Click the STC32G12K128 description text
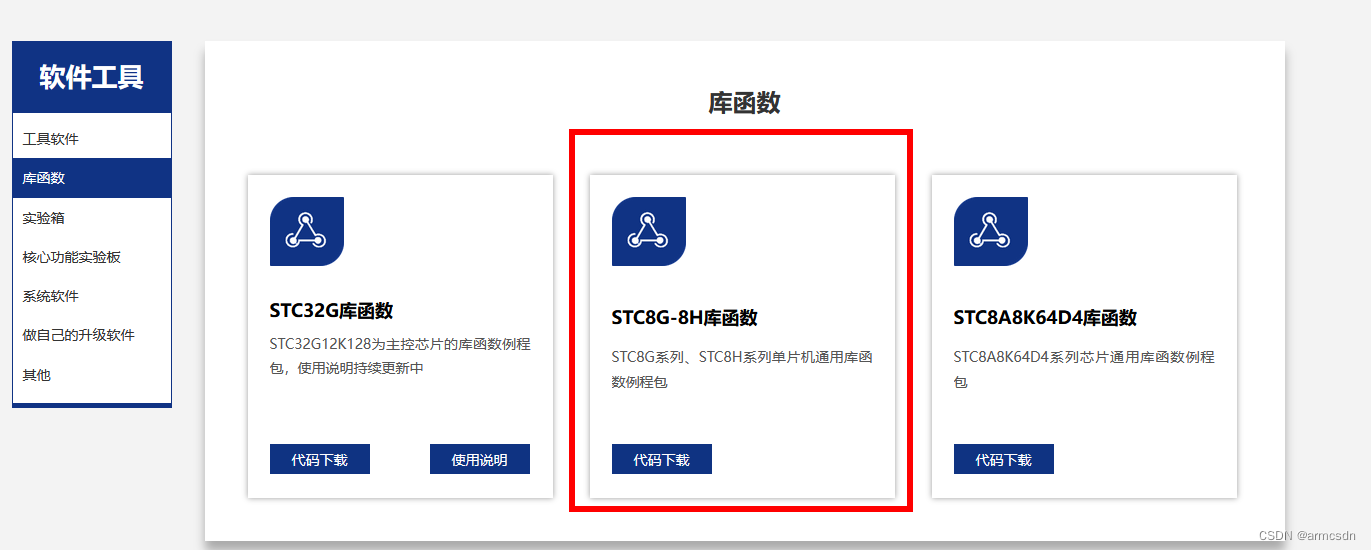Viewport: 1371px width, 550px height. click(400, 356)
